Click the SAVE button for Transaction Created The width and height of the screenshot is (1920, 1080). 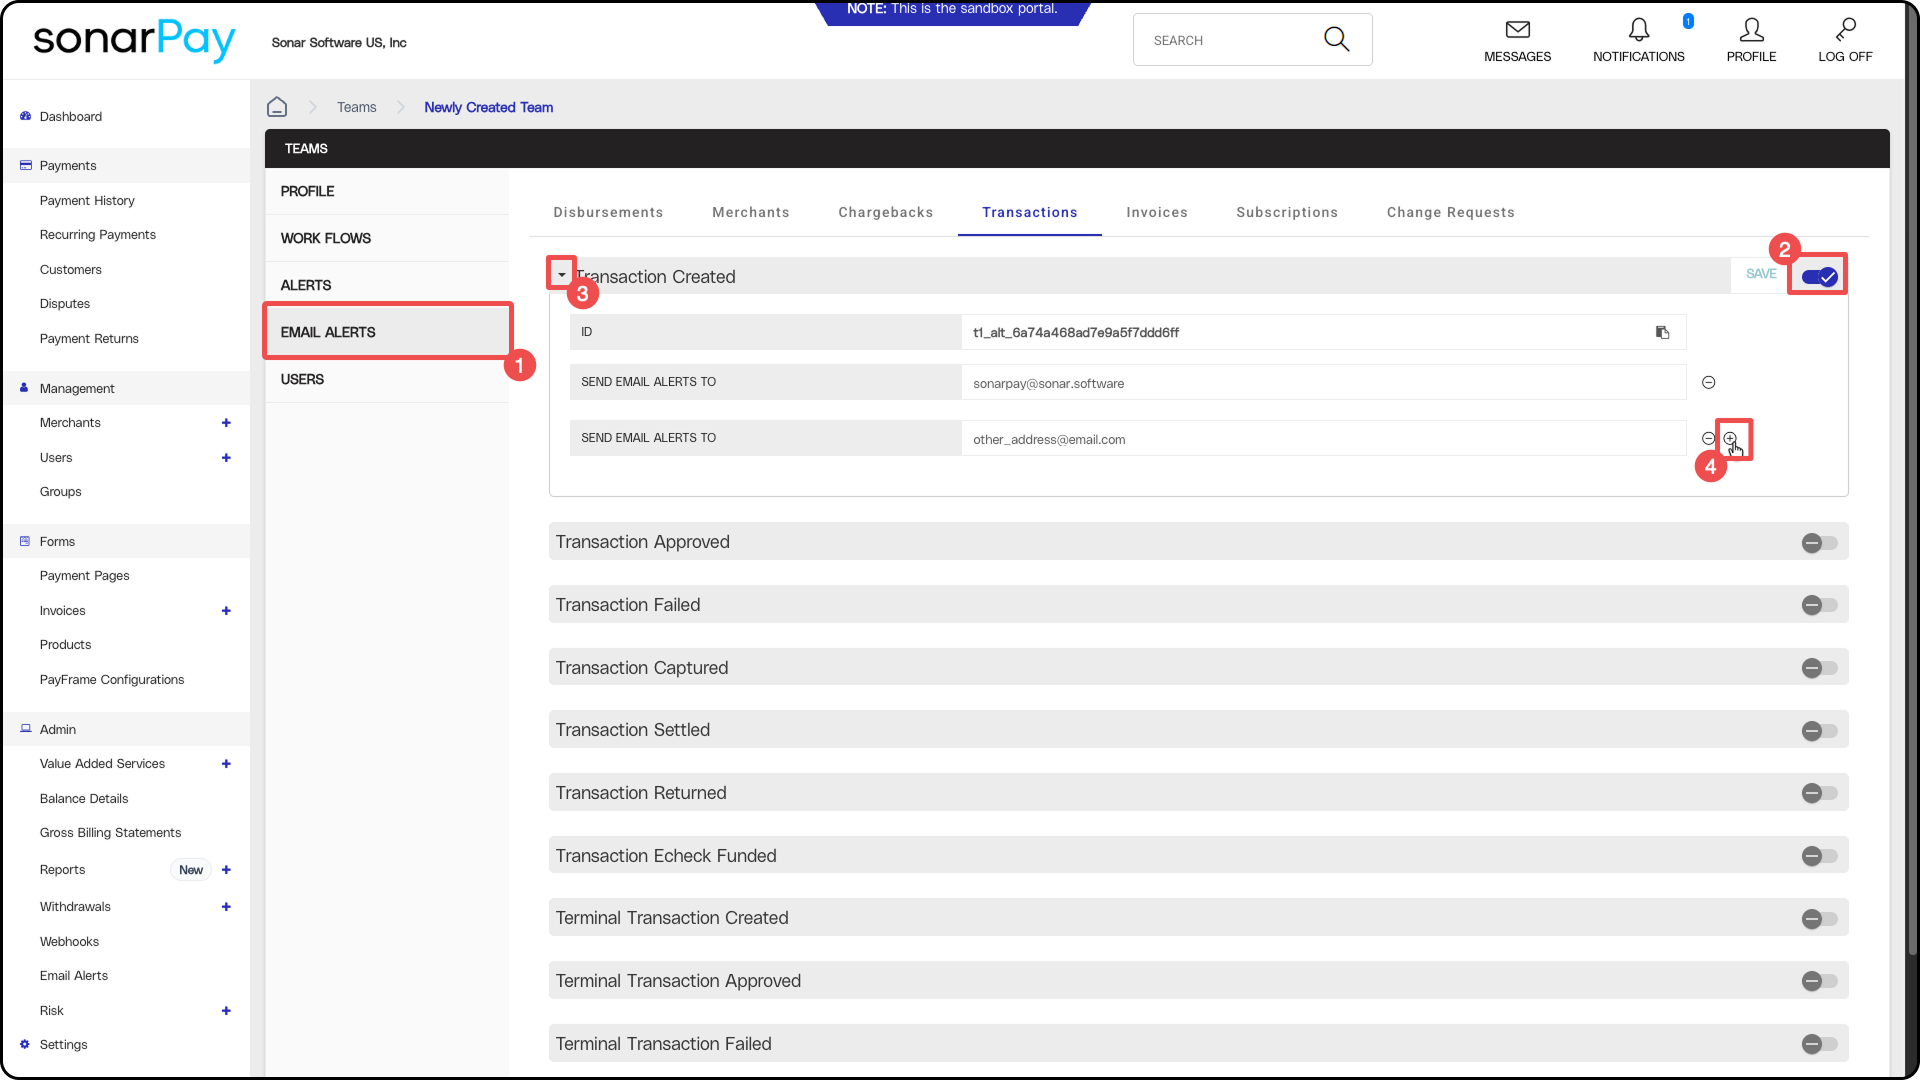(1761, 274)
